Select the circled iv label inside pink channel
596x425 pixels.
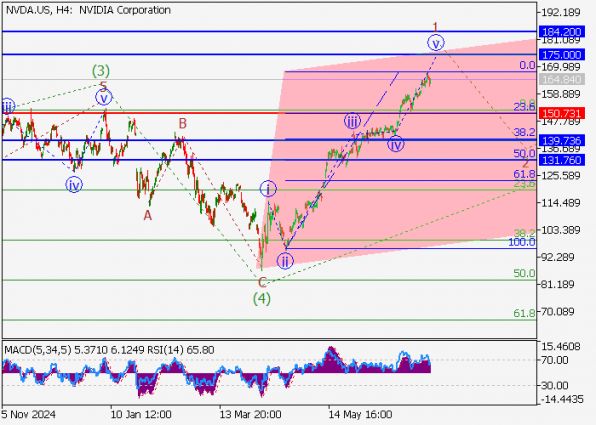tap(396, 144)
